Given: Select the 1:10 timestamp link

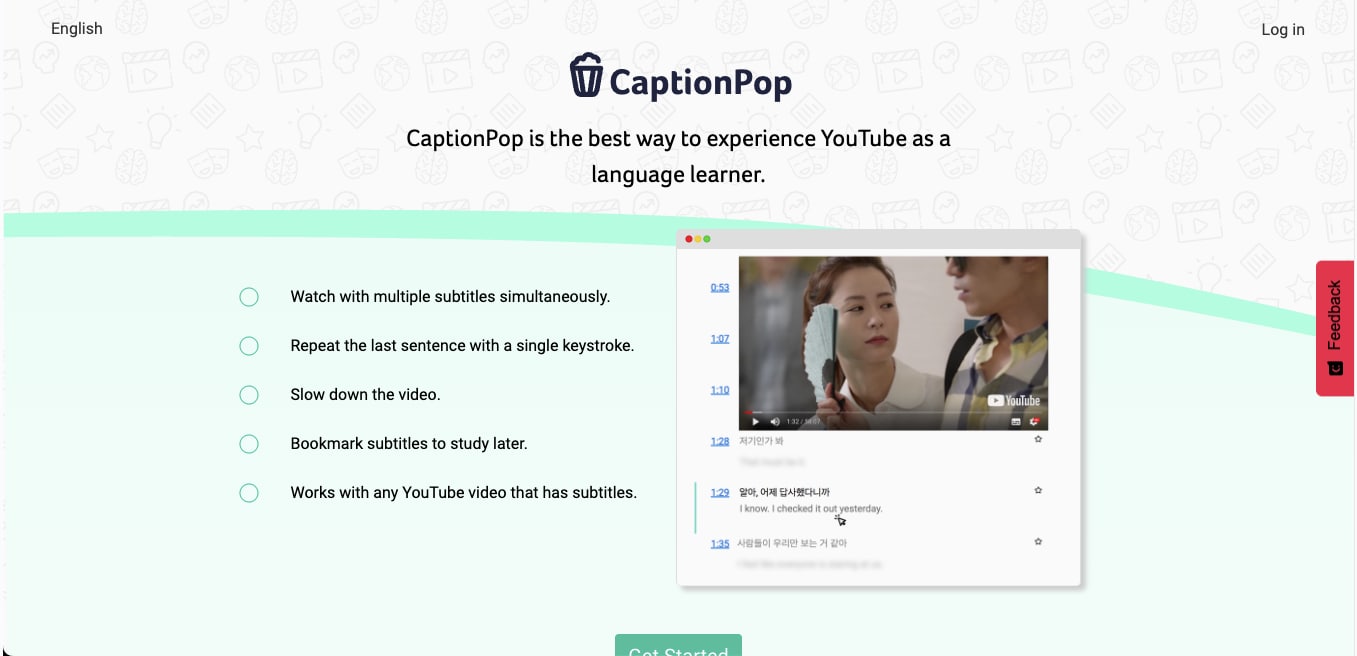Looking at the screenshot, I should [x=720, y=390].
